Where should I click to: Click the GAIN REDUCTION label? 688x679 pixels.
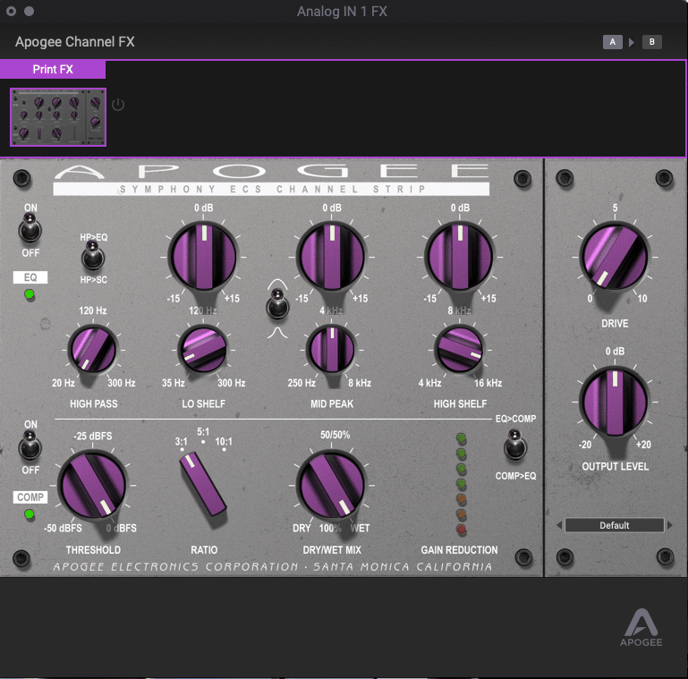coord(459,550)
